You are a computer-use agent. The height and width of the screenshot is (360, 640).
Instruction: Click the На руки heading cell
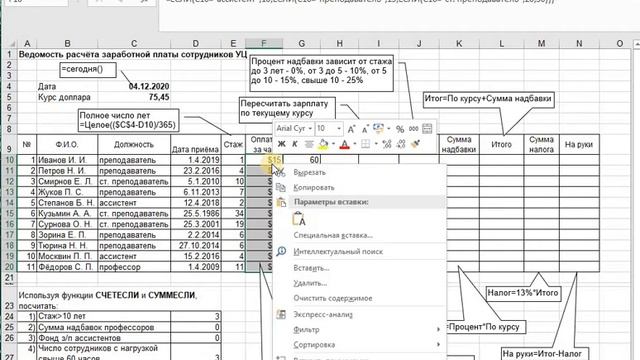click(x=579, y=144)
